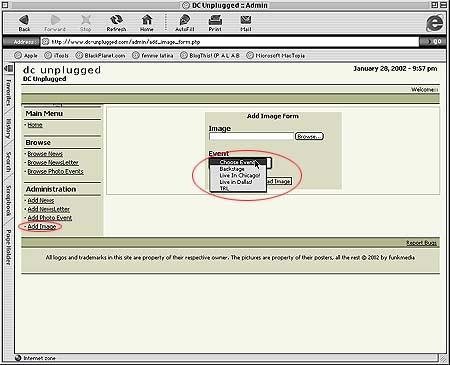Click the Back arrow toolbar icon
Viewport: 450px width, 365px height.
24,20
